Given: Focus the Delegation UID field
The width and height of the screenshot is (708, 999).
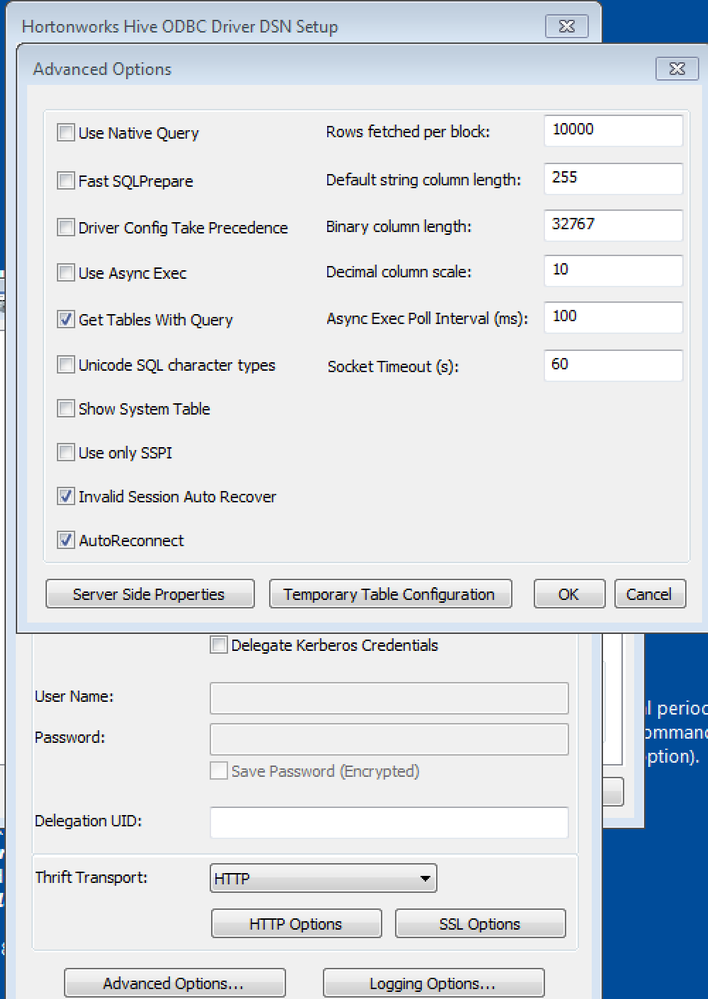Looking at the screenshot, I should click(389, 823).
